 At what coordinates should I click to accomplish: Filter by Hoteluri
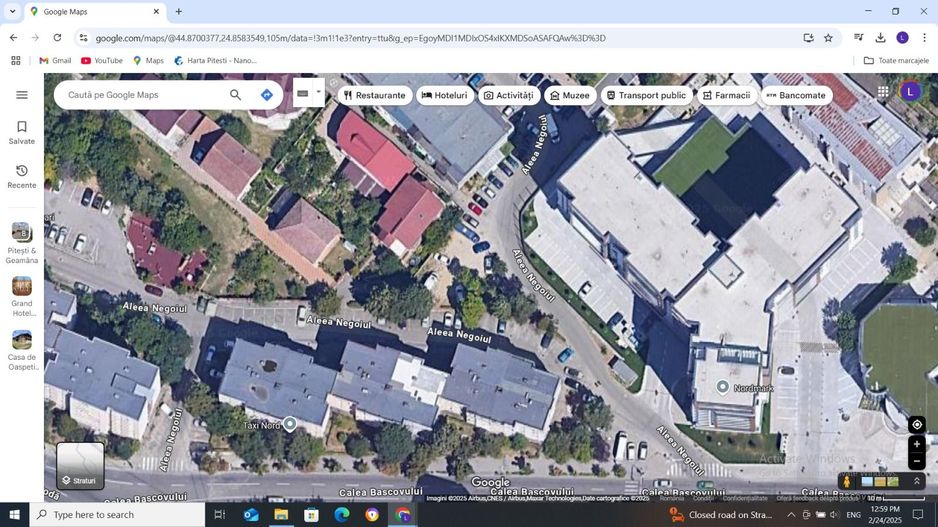click(x=444, y=95)
